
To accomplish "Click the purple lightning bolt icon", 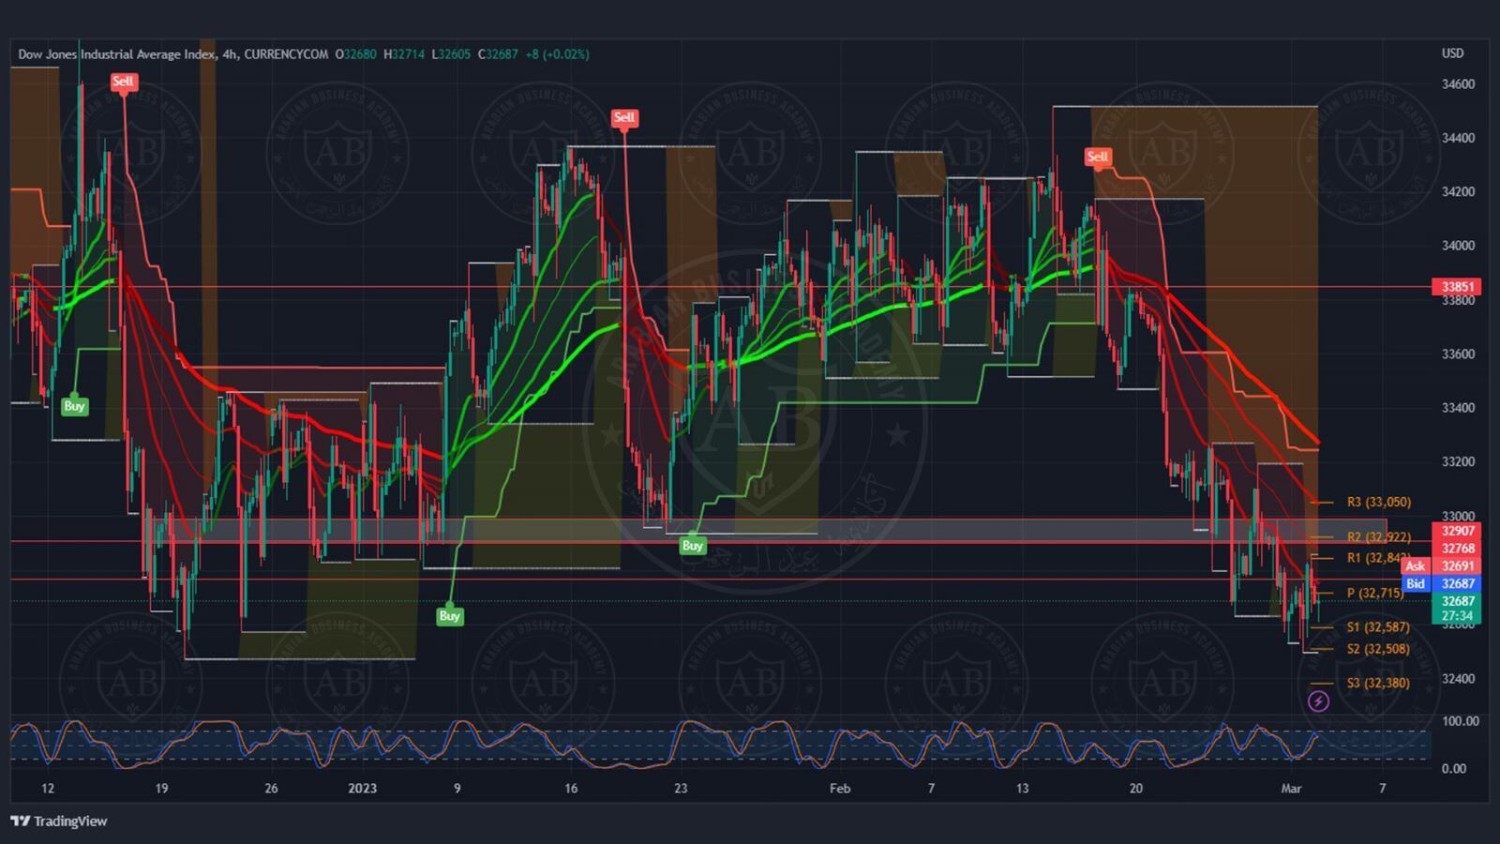I will pos(1319,702).
